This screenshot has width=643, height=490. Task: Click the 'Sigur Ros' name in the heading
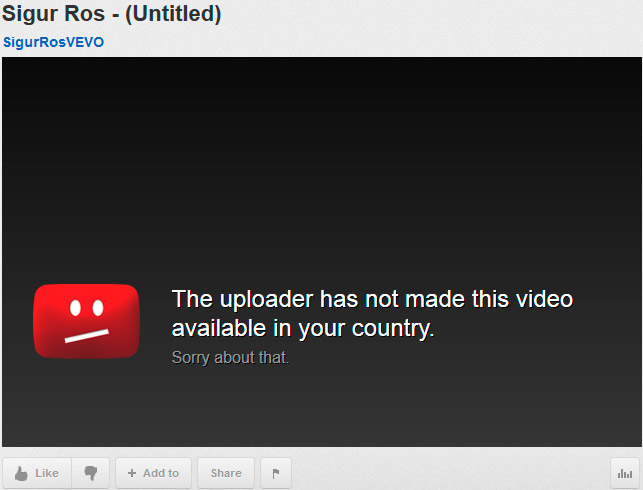(x=54, y=14)
